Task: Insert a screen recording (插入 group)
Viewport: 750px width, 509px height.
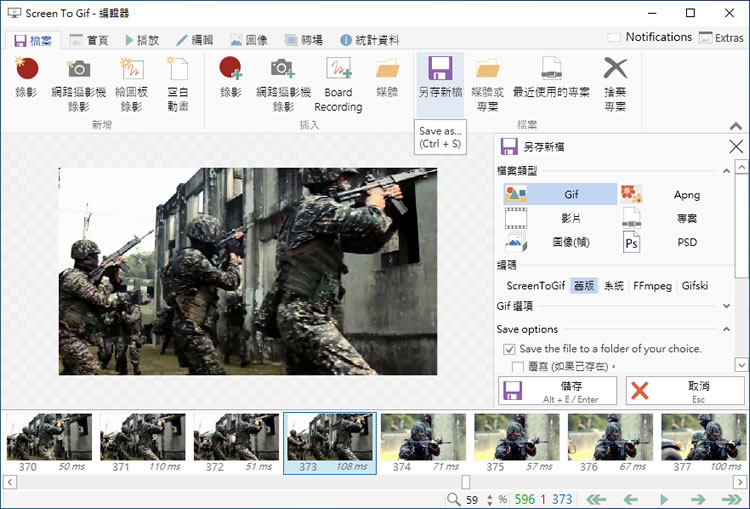Action: point(231,78)
